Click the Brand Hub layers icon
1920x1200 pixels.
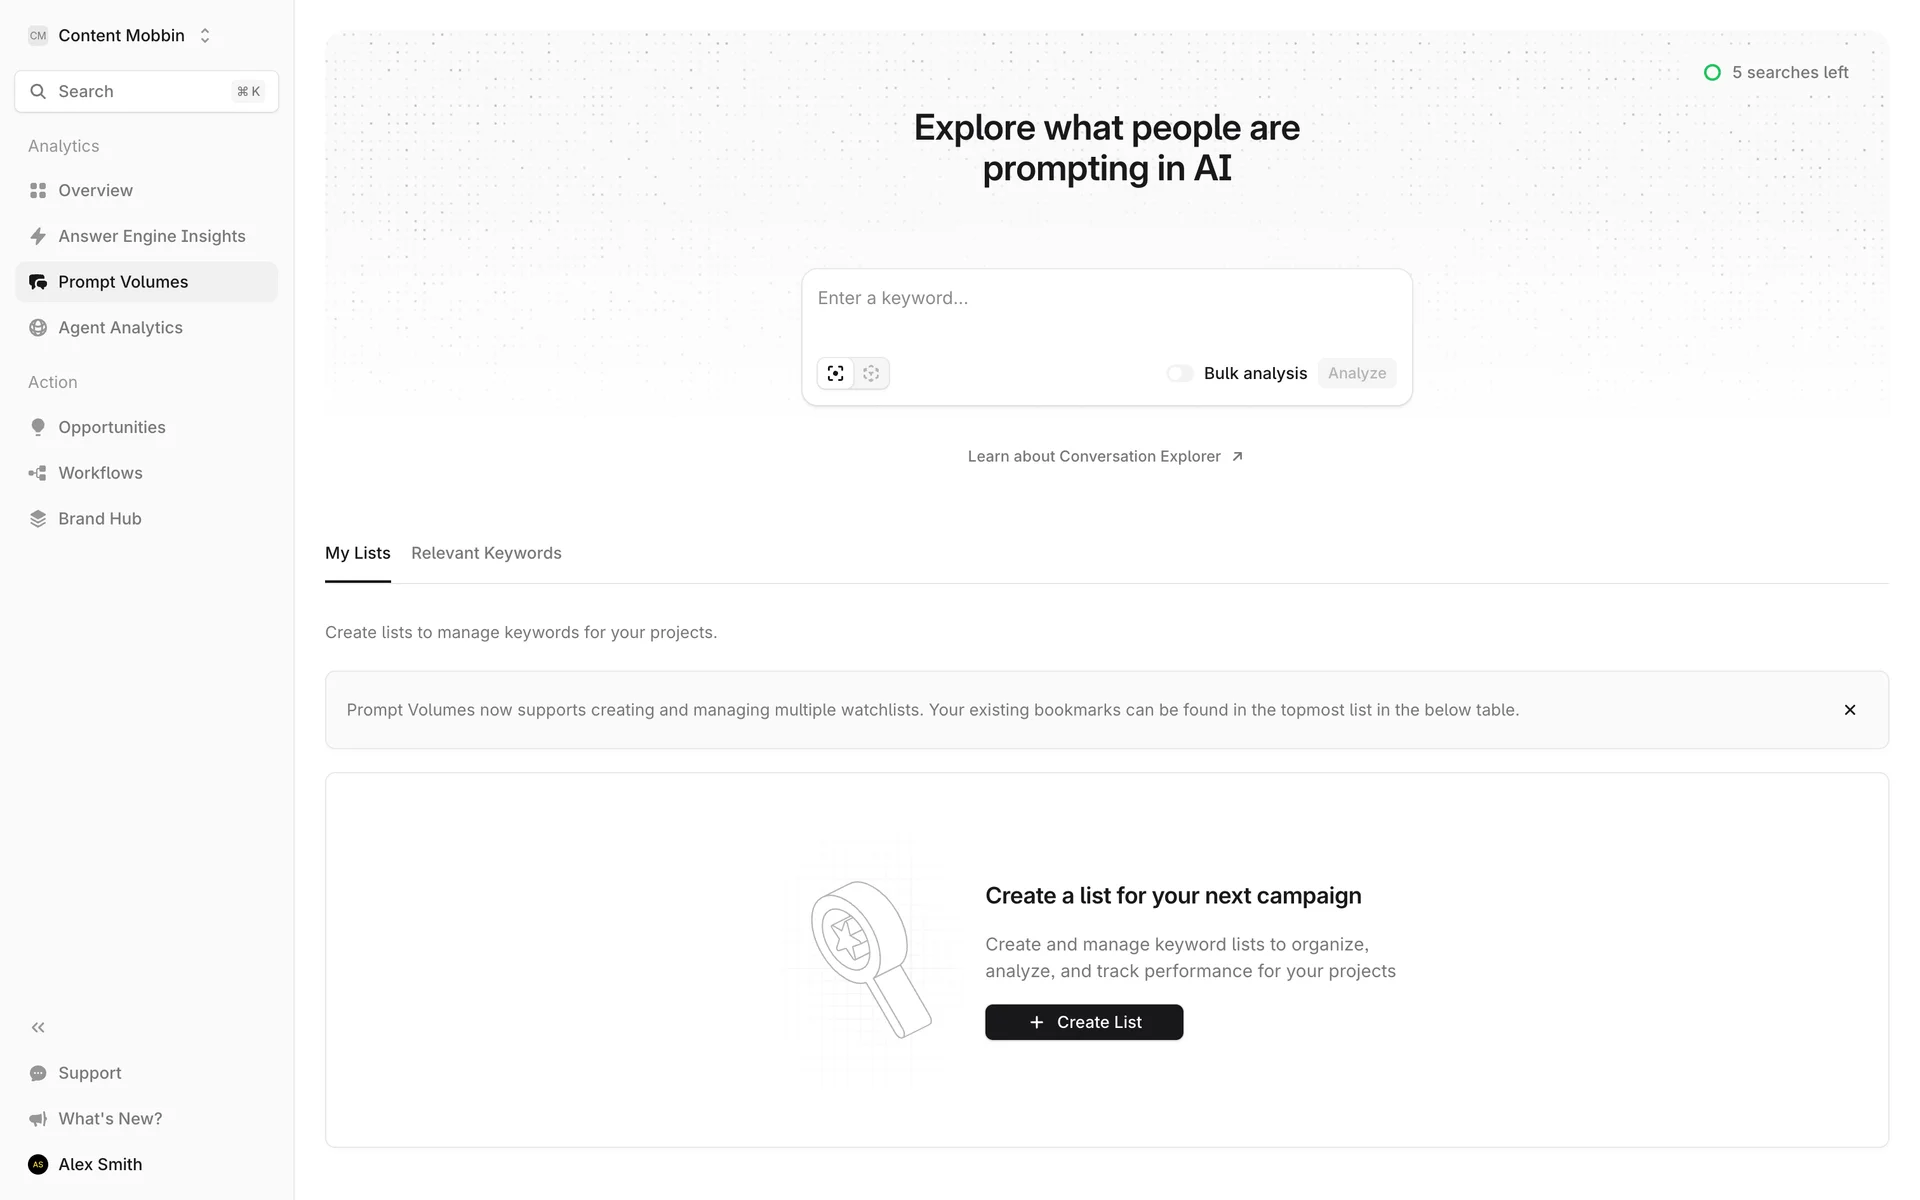coord(38,519)
